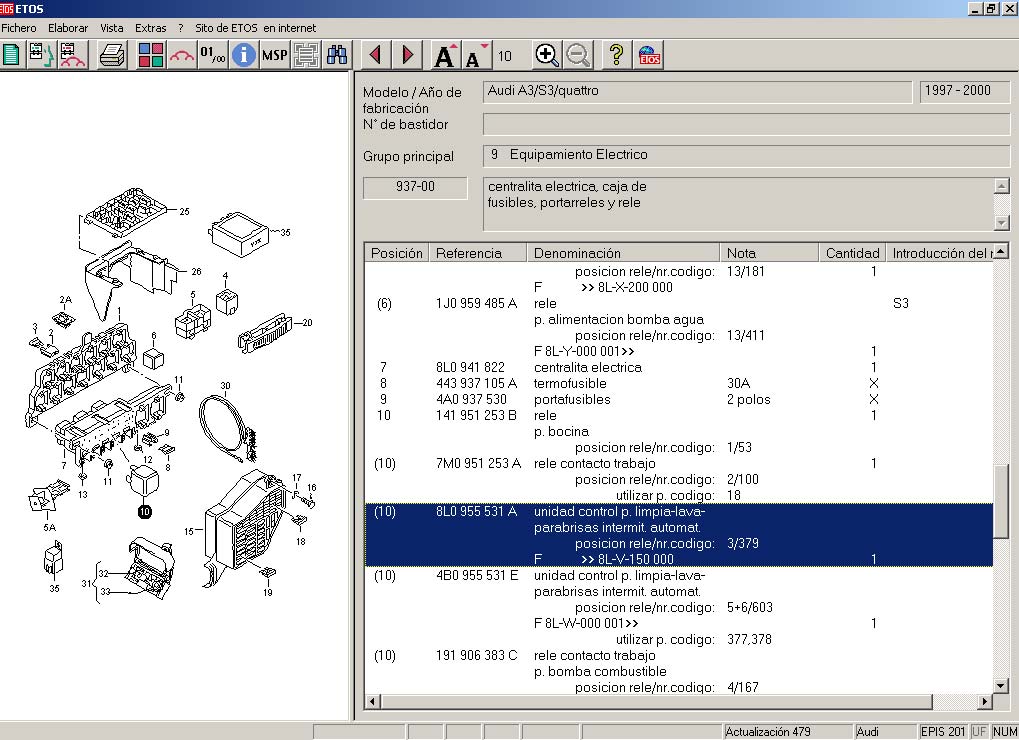Open Sito de ETOS en internet menu

[255, 28]
